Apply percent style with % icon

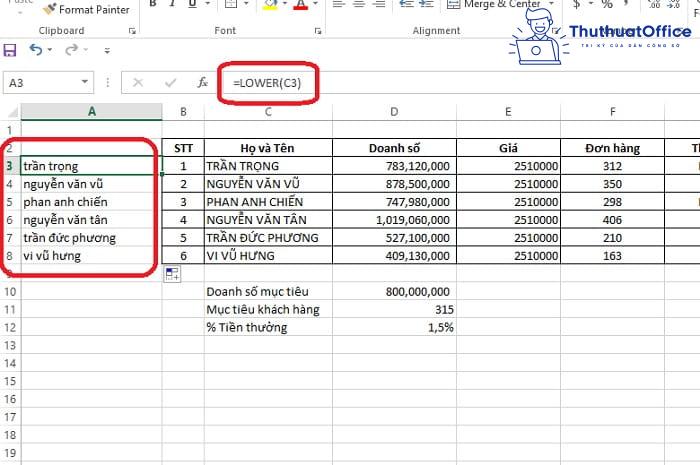607,5
